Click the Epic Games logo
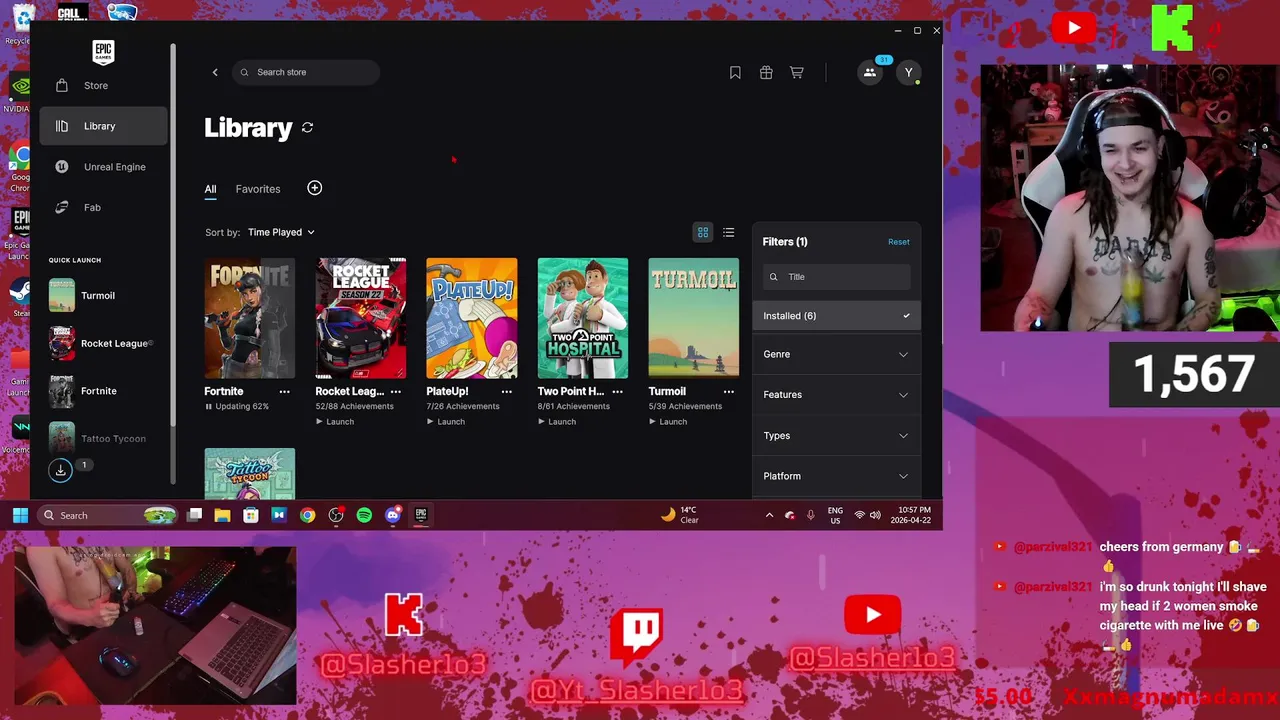1280x720 pixels. (x=103, y=52)
